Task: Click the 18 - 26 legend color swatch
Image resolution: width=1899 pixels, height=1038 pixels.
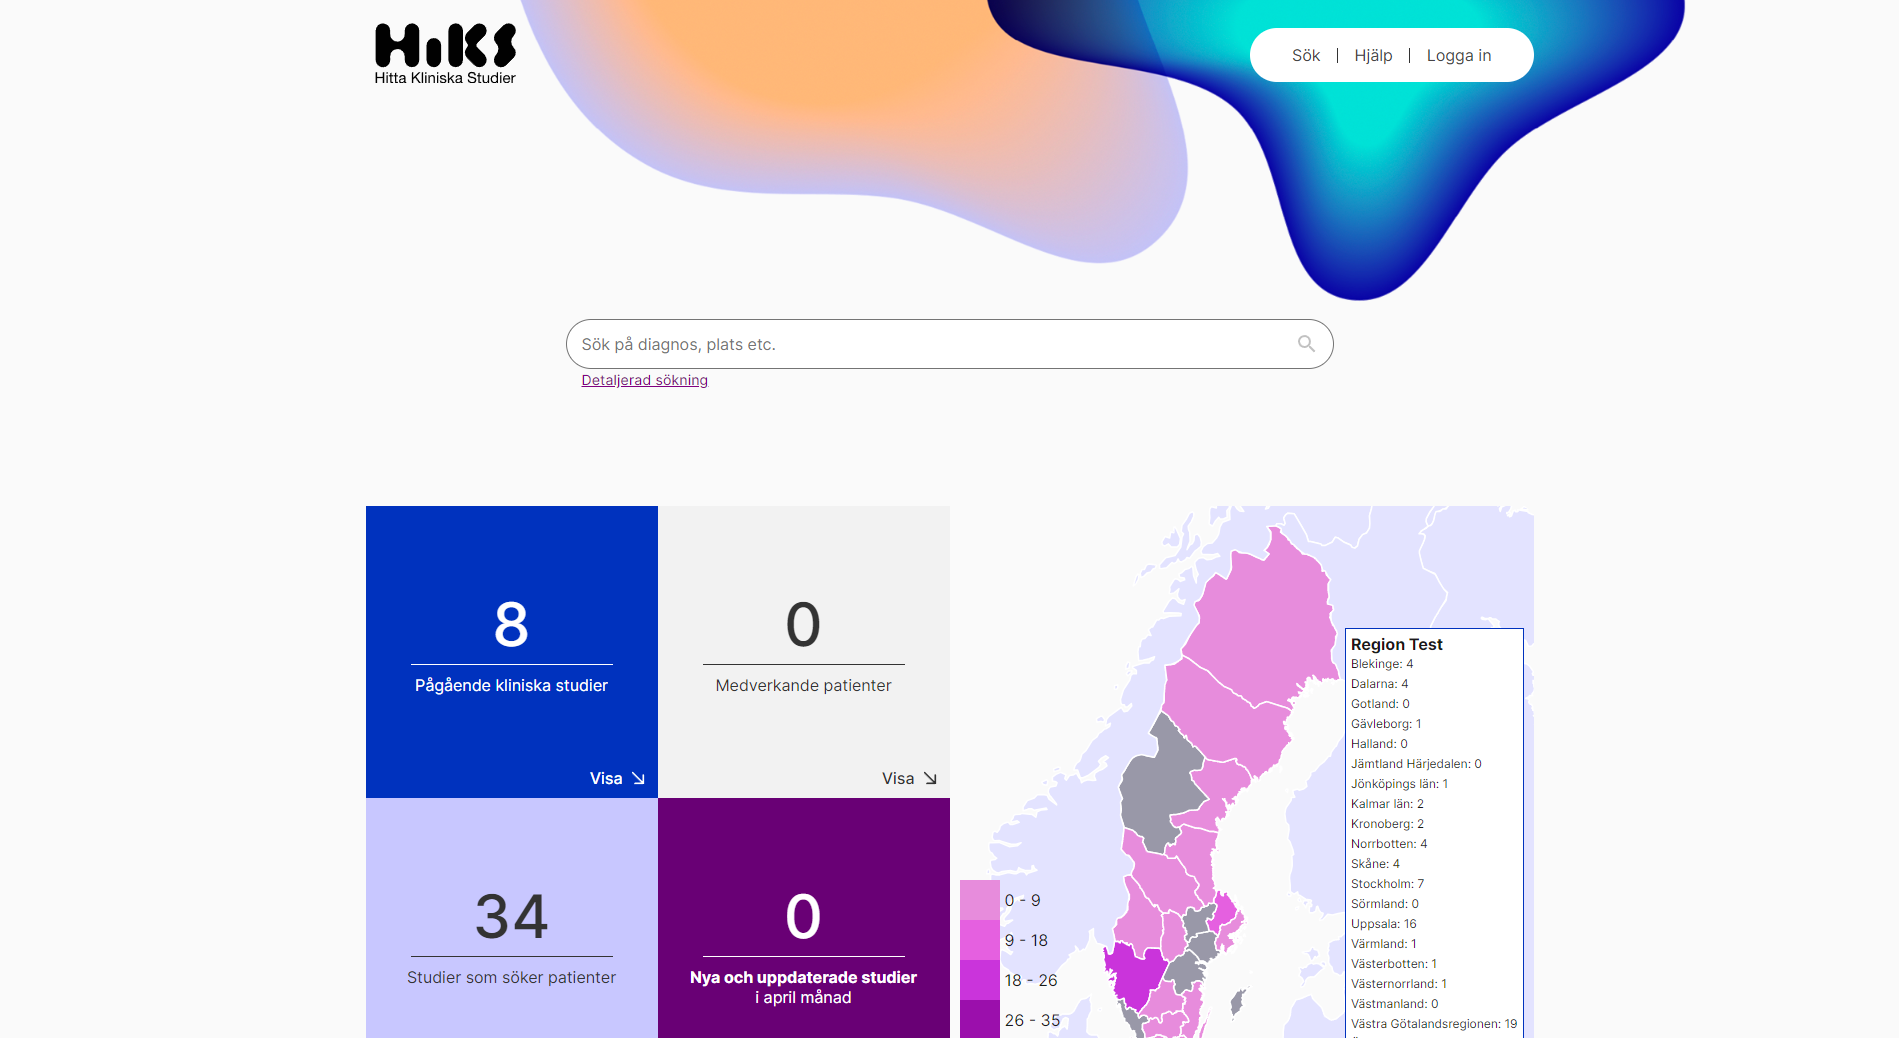Action: coord(979,980)
